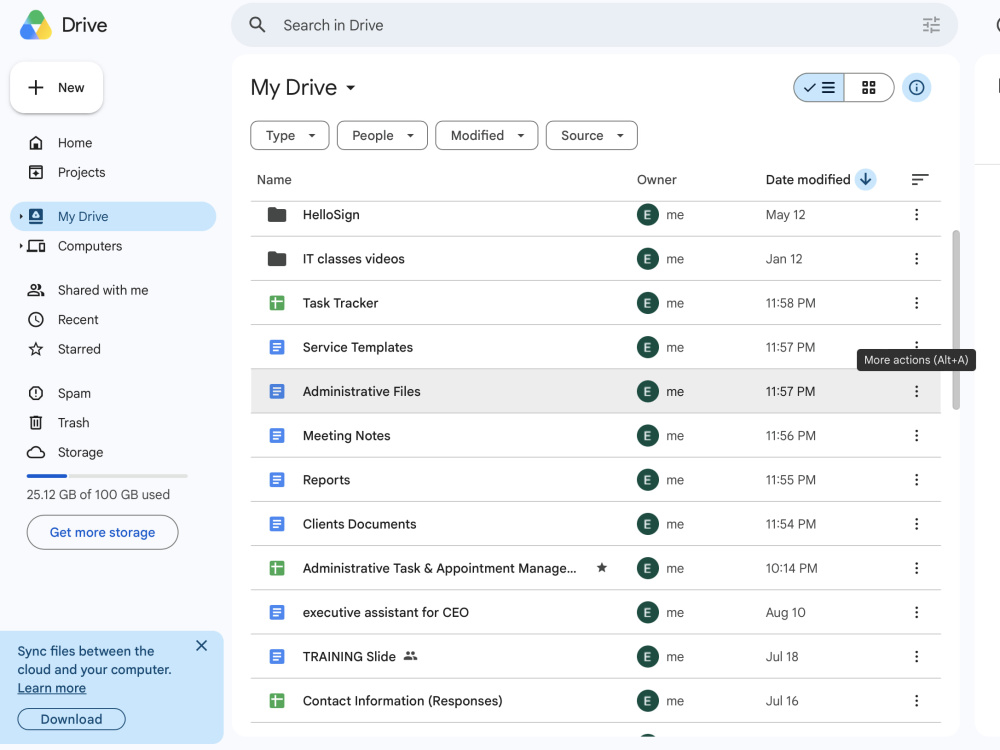Click shared people icon beside TRAINING Slide
The image size is (1000, 750).
click(411, 656)
